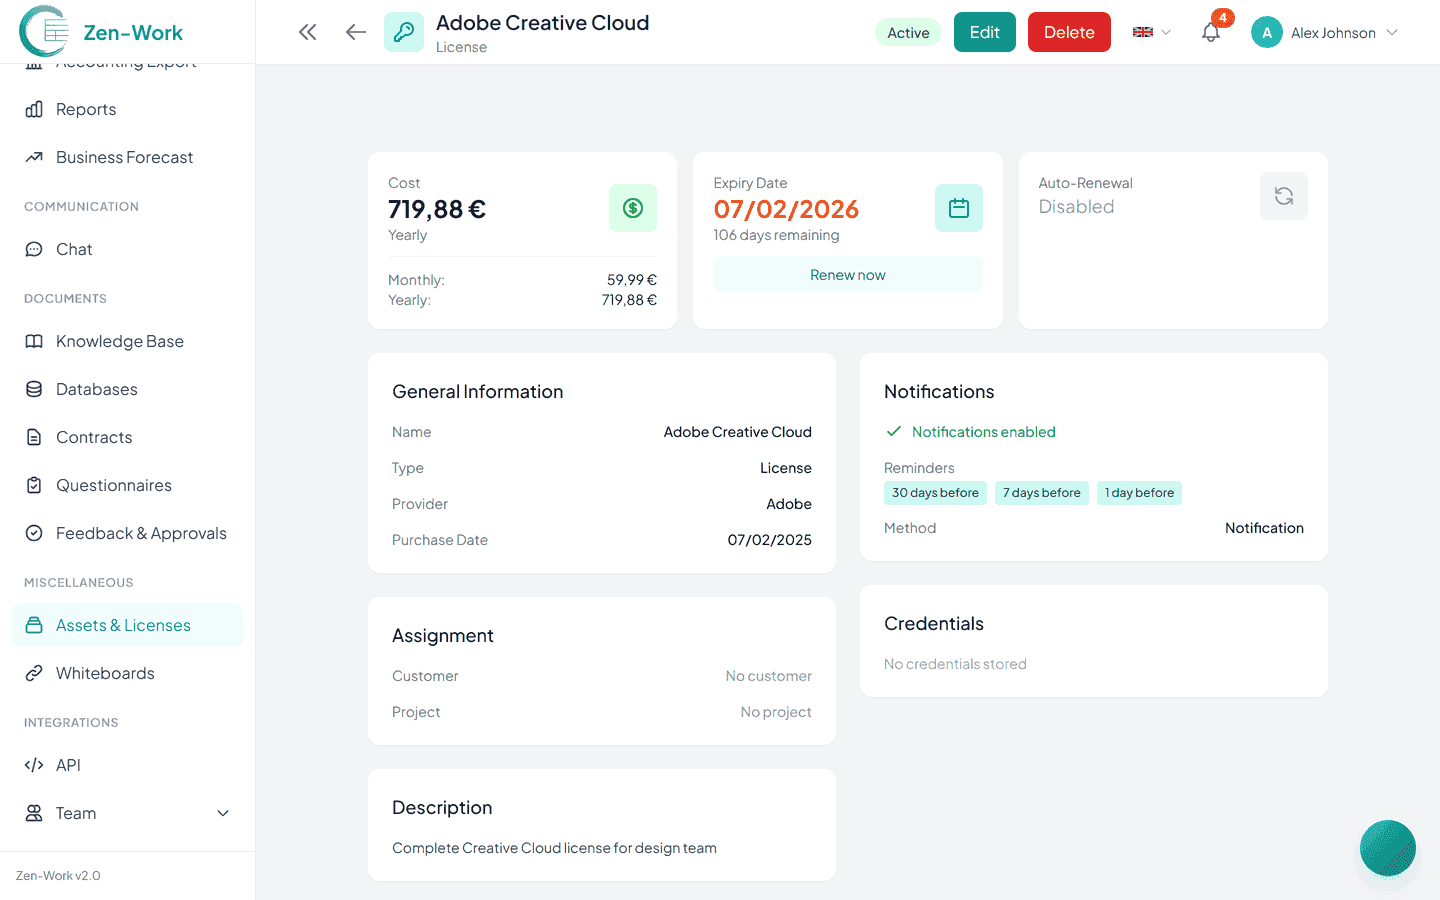The width and height of the screenshot is (1440, 900).
Task: Open Contracts from the sidebar
Action: [x=127, y=437]
